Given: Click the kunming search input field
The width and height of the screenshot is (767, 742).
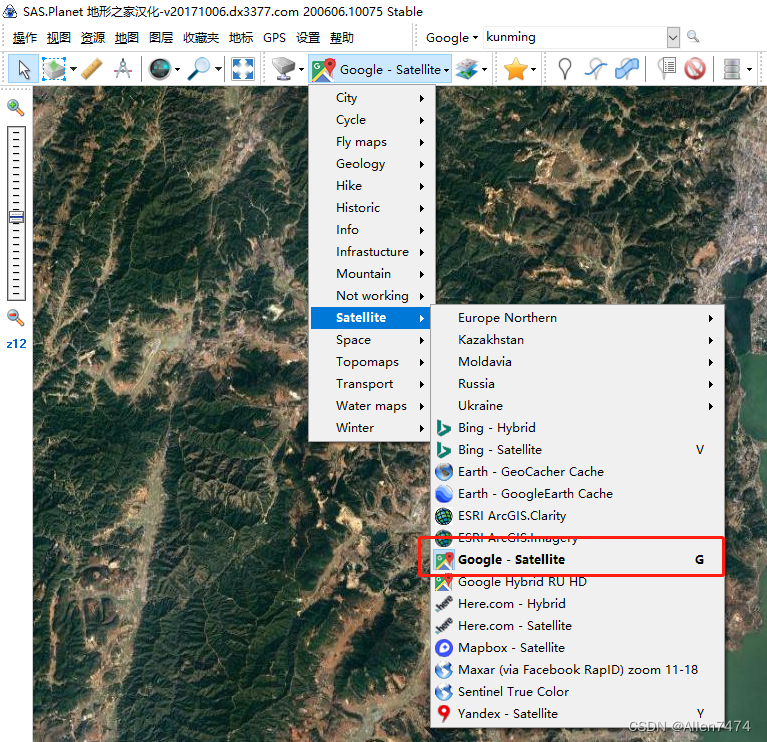Looking at the screenshot, I should 575,37.
